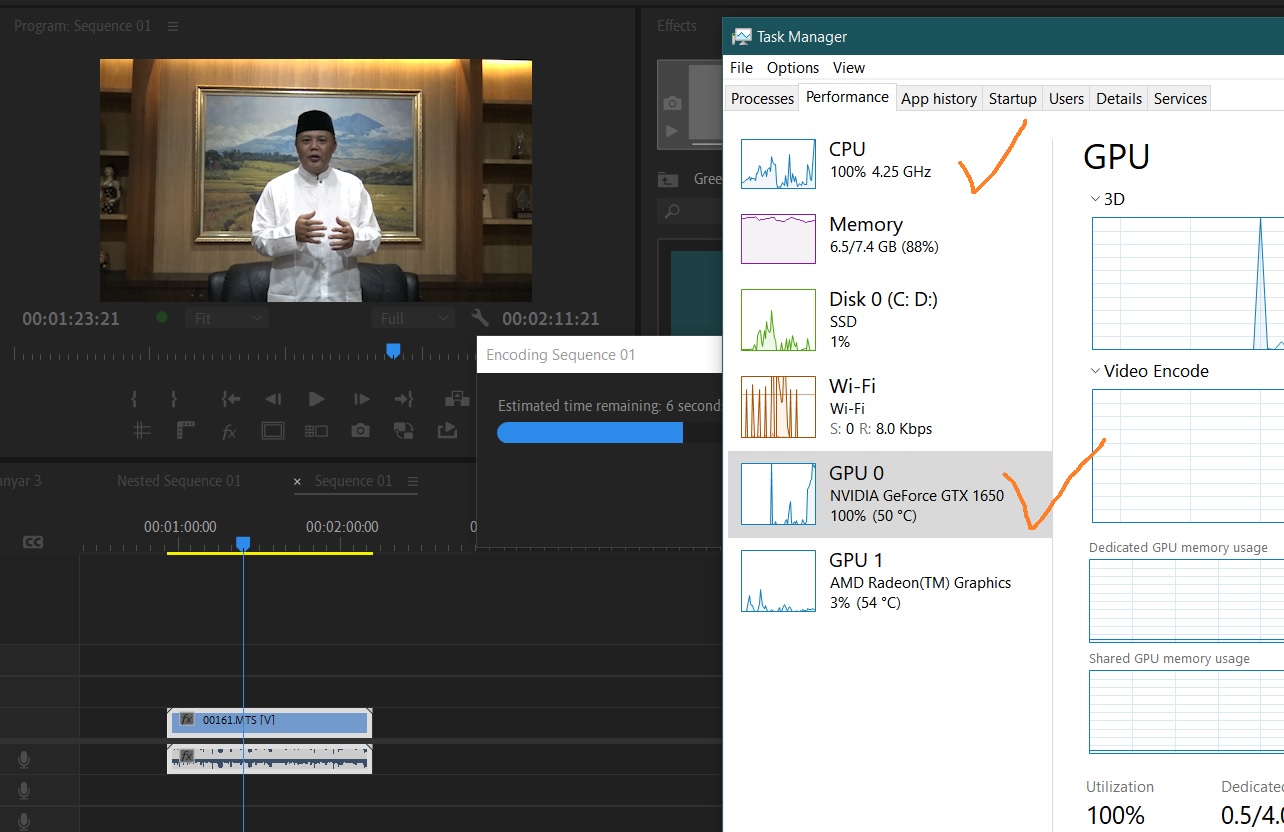The height and width of the screenshot is (832, 1284).
Task: Click the Program monitor playhead marker
Action: [393, 350]
